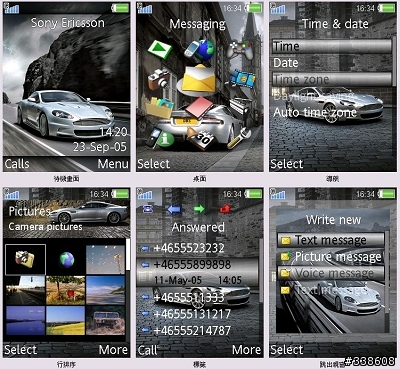Tap the Calls softkey on home screen
400x369 pixels.
[17, 164]
